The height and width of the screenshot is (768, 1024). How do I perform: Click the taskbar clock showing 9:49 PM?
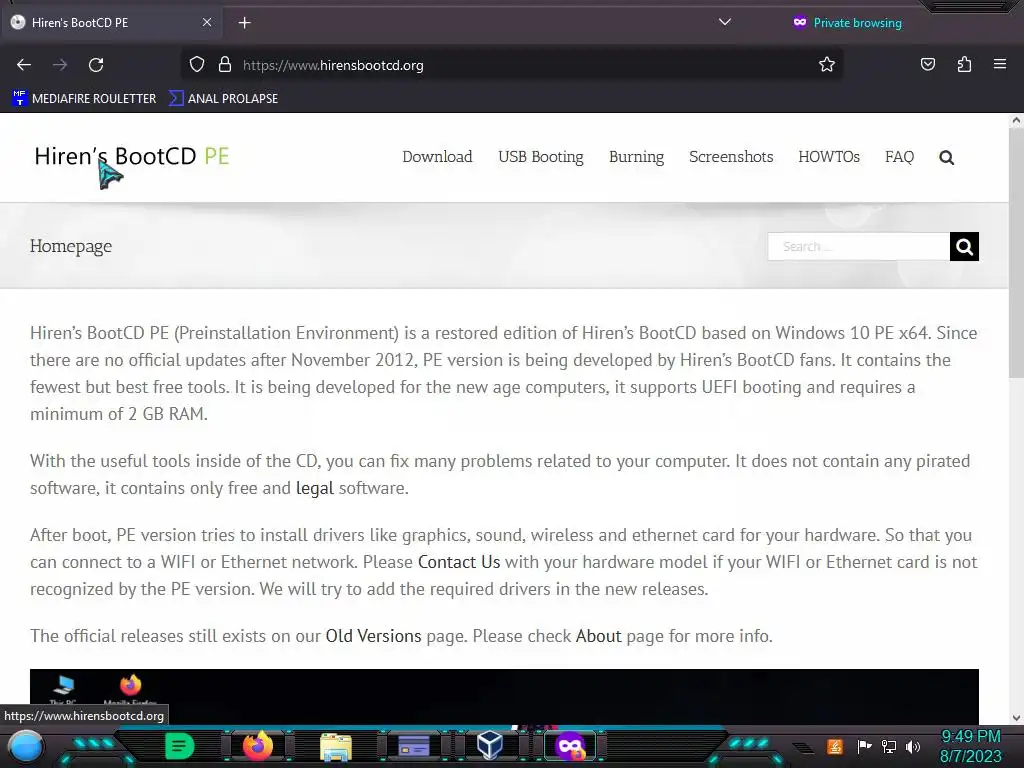click(970, 746)
